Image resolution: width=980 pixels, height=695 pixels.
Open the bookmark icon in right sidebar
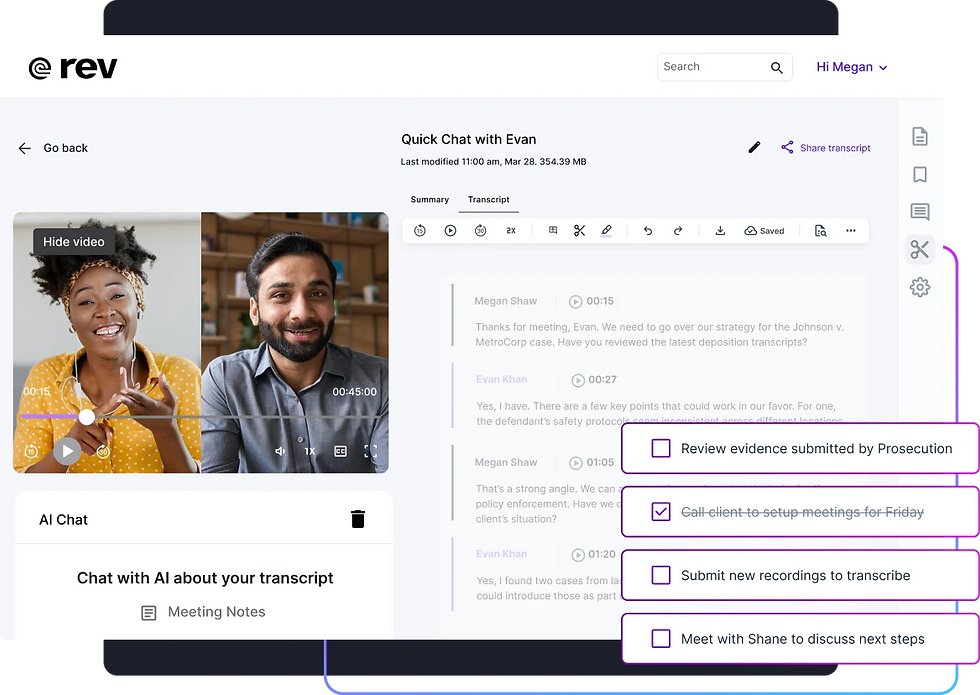[x=920, y=174]
